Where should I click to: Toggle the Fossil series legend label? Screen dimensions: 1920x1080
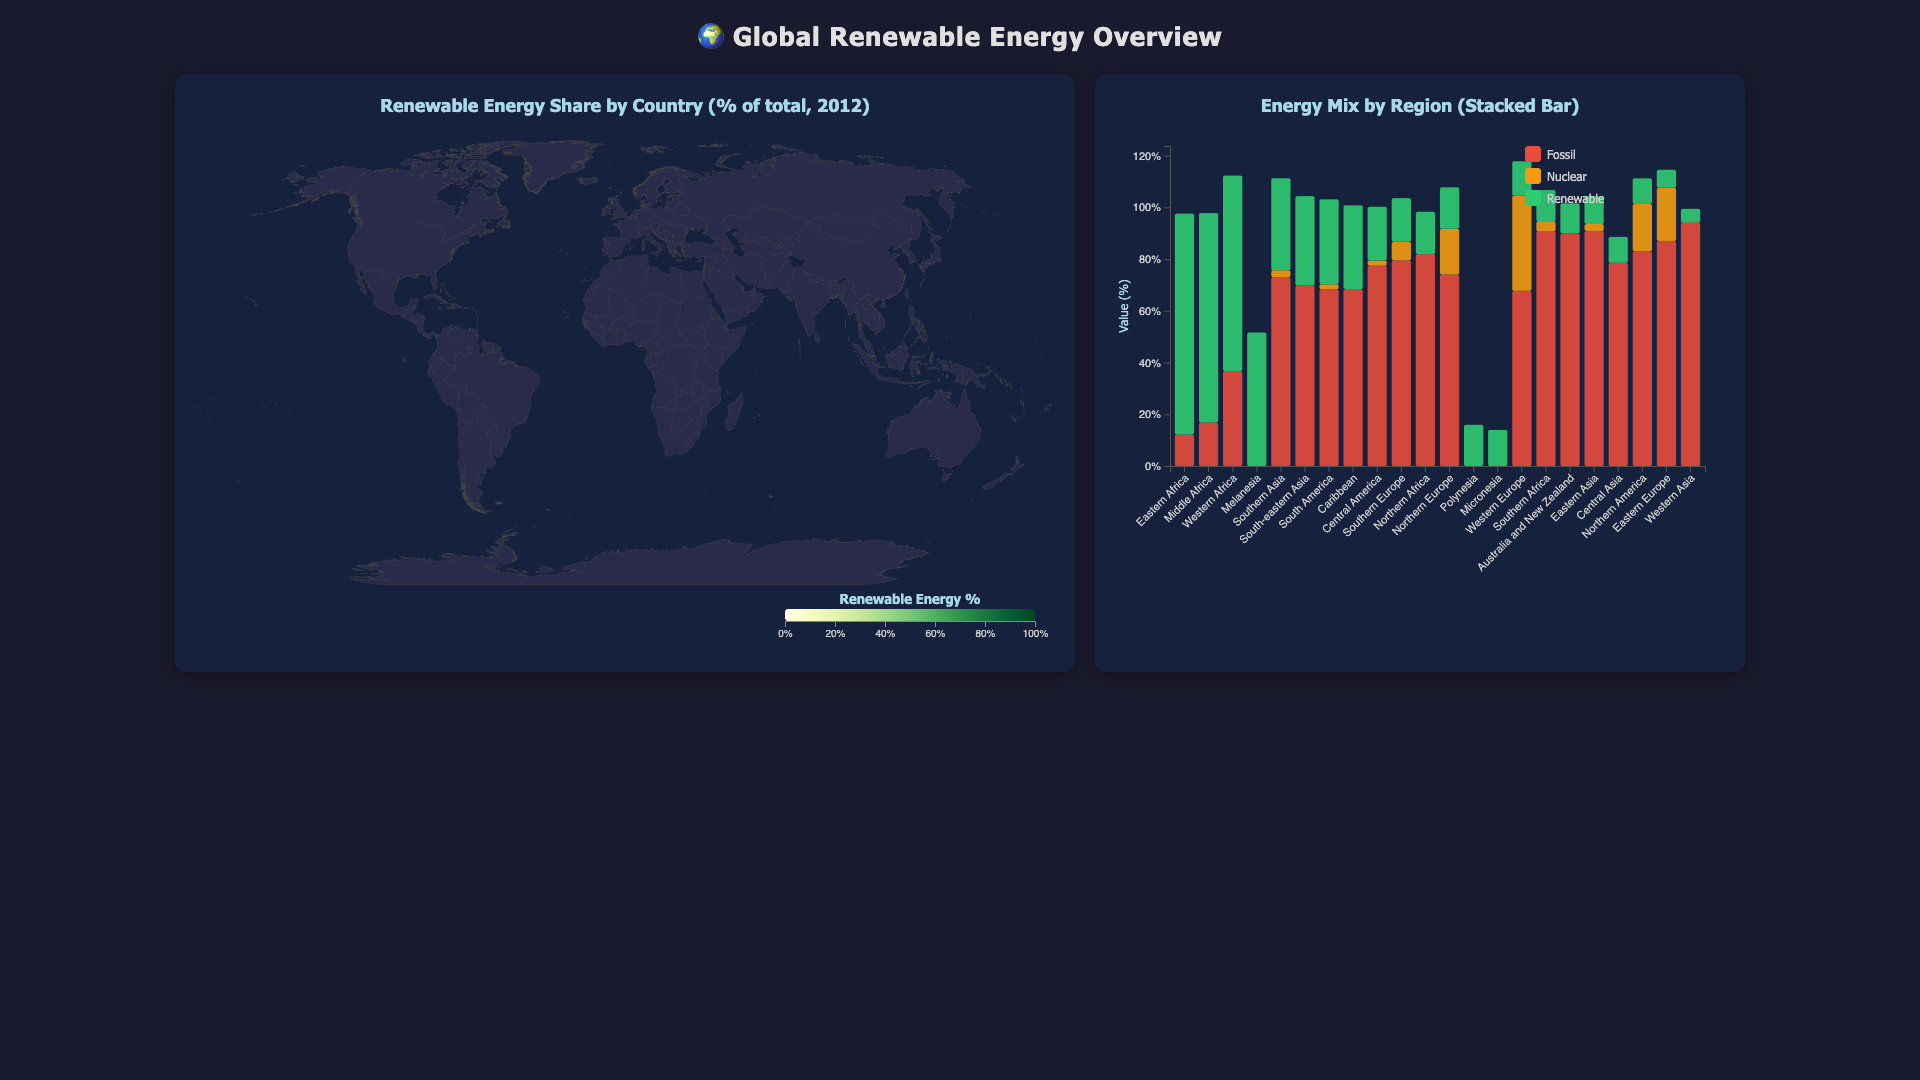1561,155
